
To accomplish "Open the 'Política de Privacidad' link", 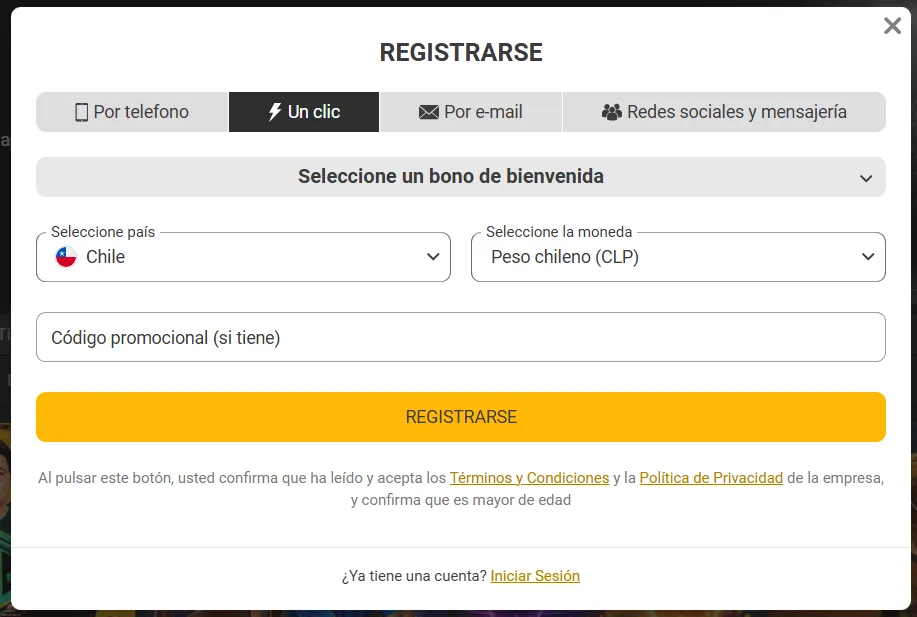I will click(710, 478).
